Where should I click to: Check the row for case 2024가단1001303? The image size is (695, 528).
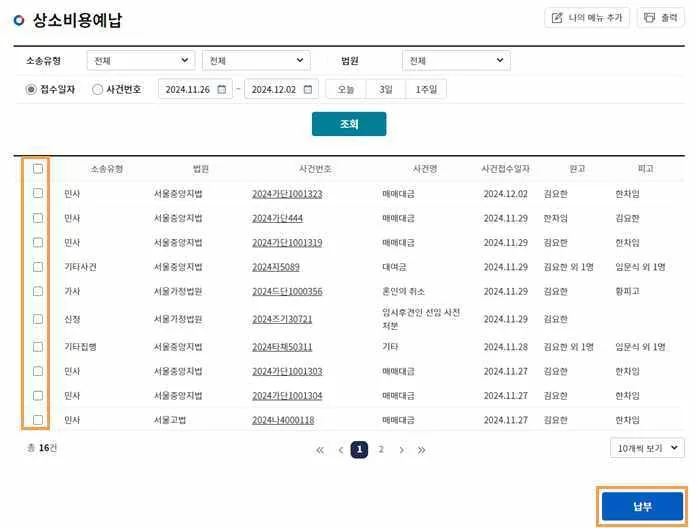(x=38, y=371)
